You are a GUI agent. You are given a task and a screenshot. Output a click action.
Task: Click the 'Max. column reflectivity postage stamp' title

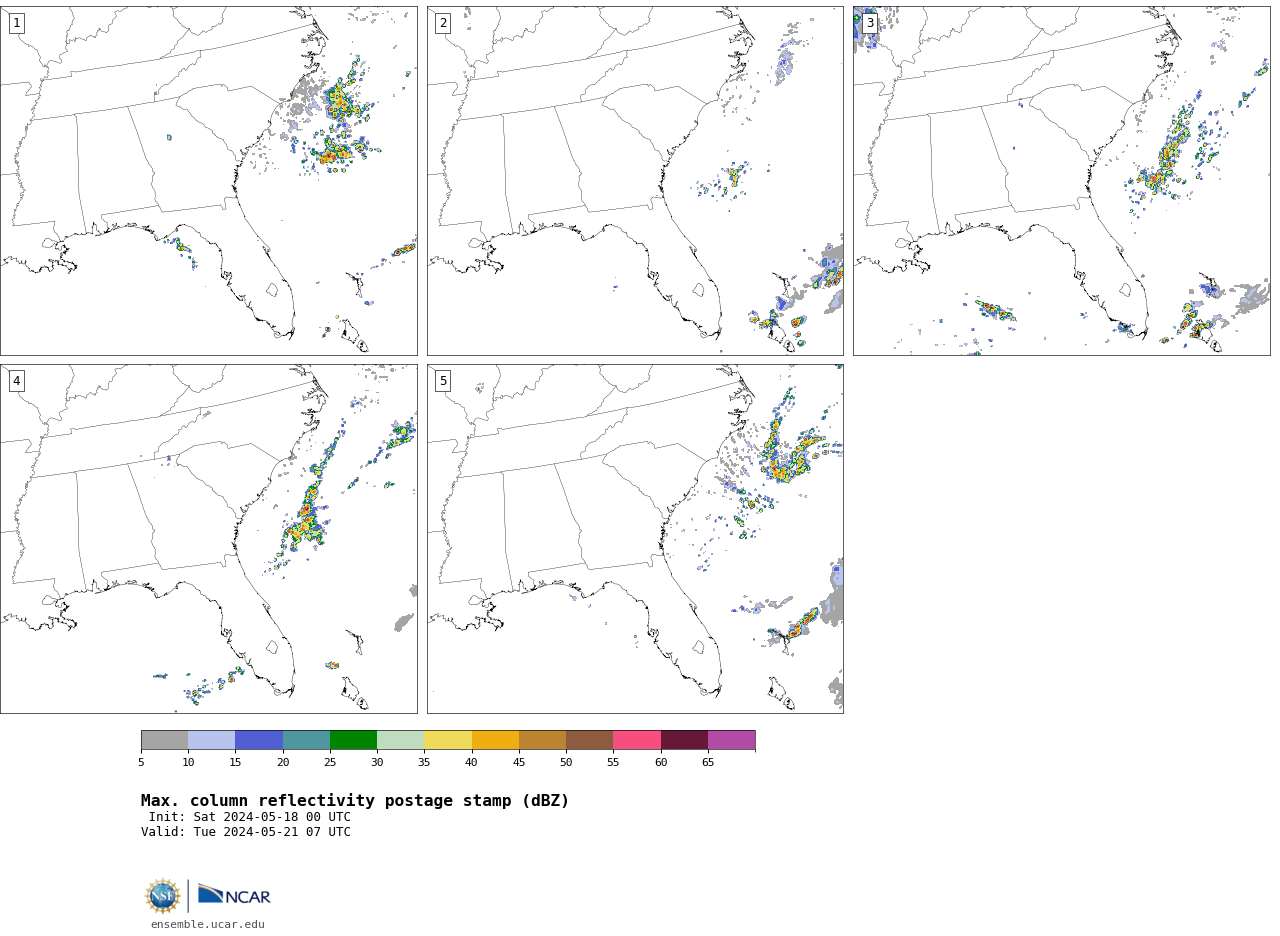[355, 801]
